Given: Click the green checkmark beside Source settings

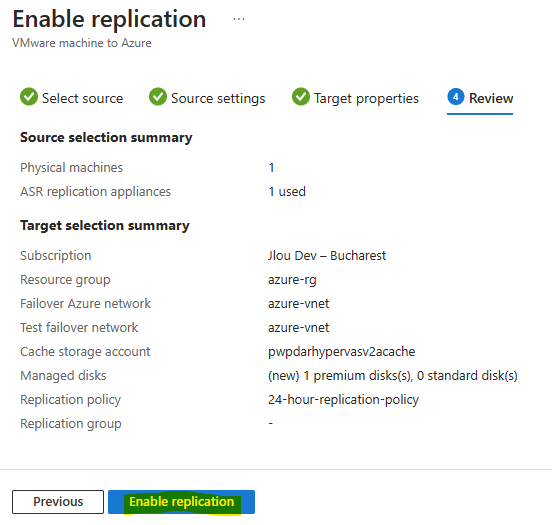Looking at the screenshot, I should [x=158, y=96].
